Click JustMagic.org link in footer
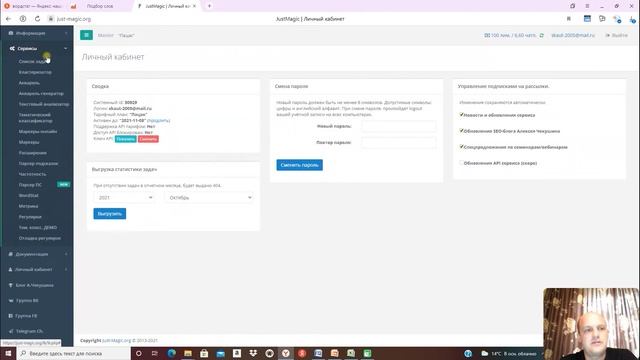The height and width of the screenshot is (360, 640). coord(116,340)
